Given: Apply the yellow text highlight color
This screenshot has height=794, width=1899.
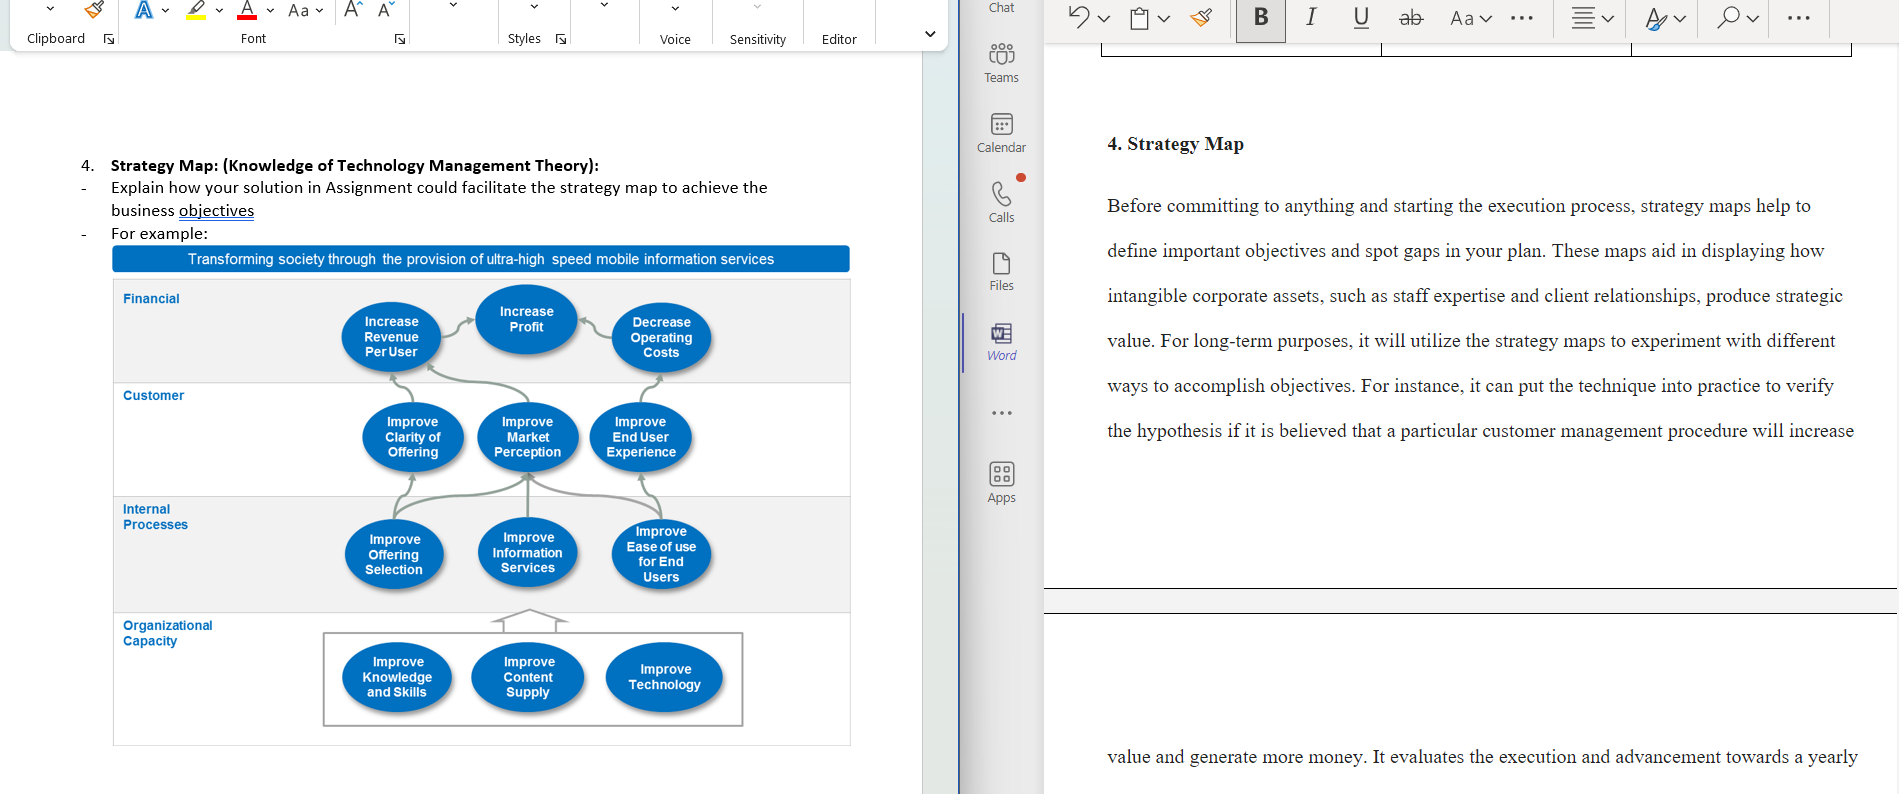Looking at the screenshot, I should click(196, 10).
